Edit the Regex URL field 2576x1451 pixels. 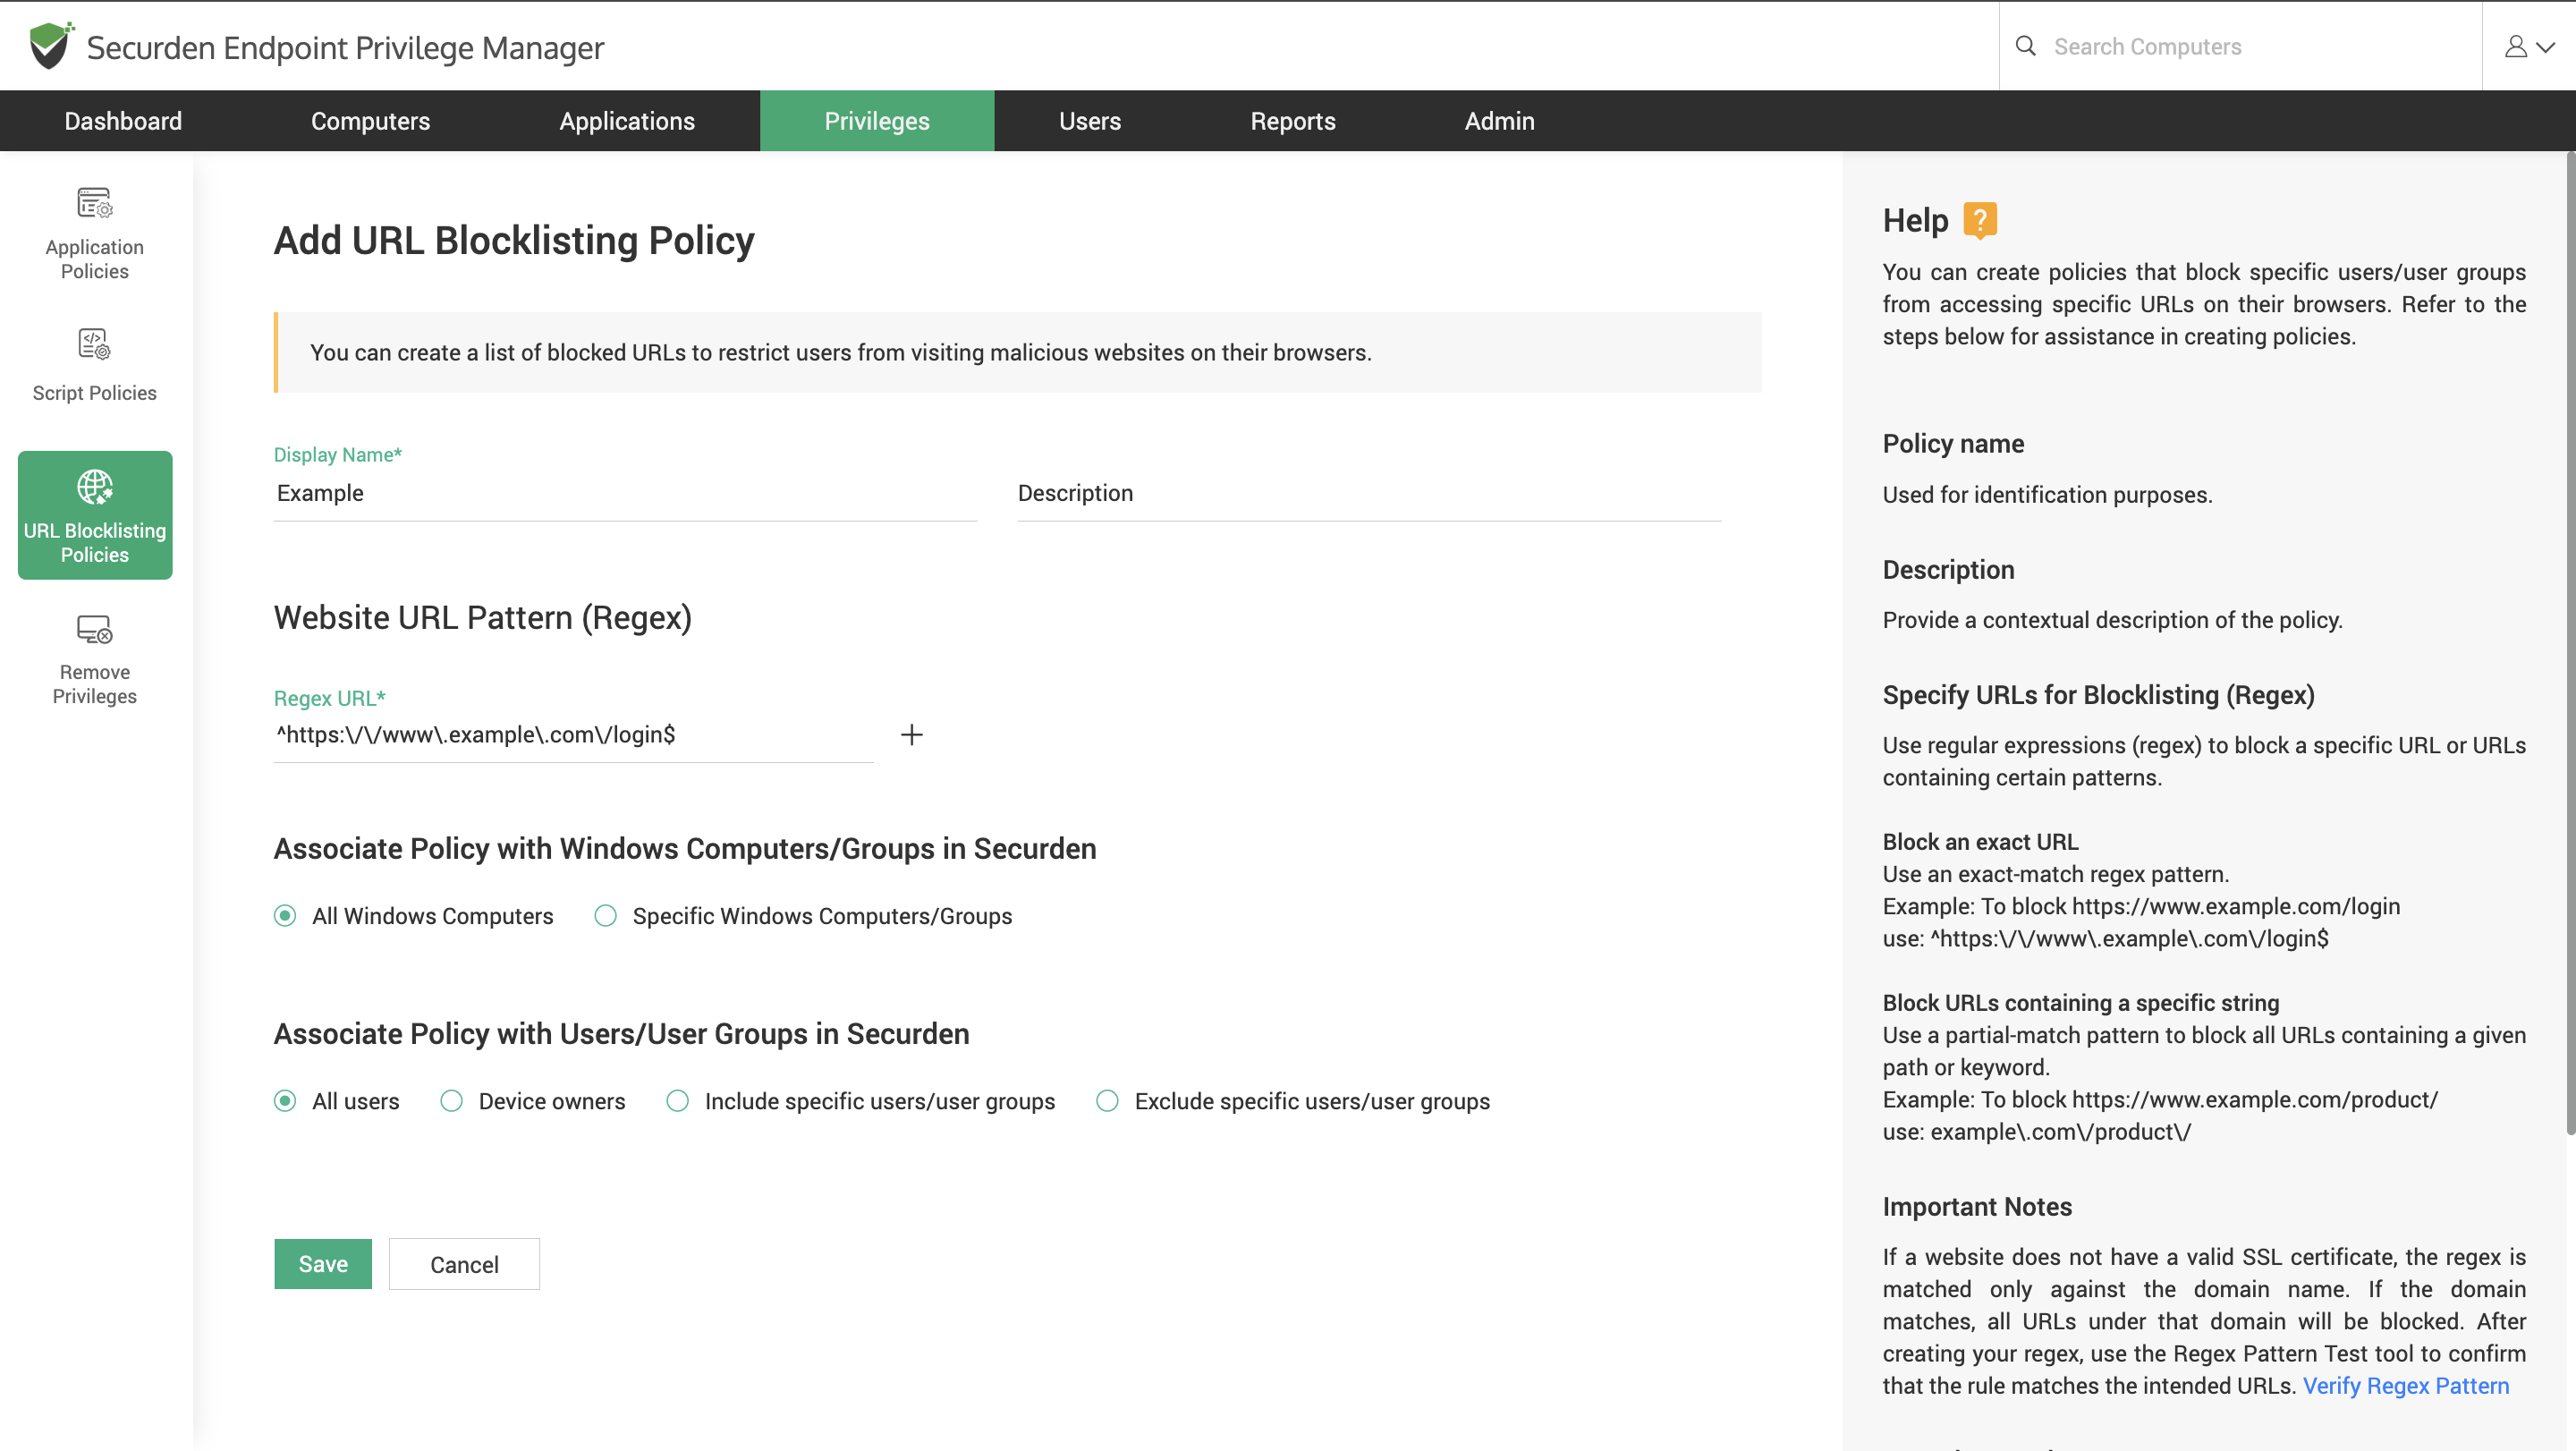point(573,735)
